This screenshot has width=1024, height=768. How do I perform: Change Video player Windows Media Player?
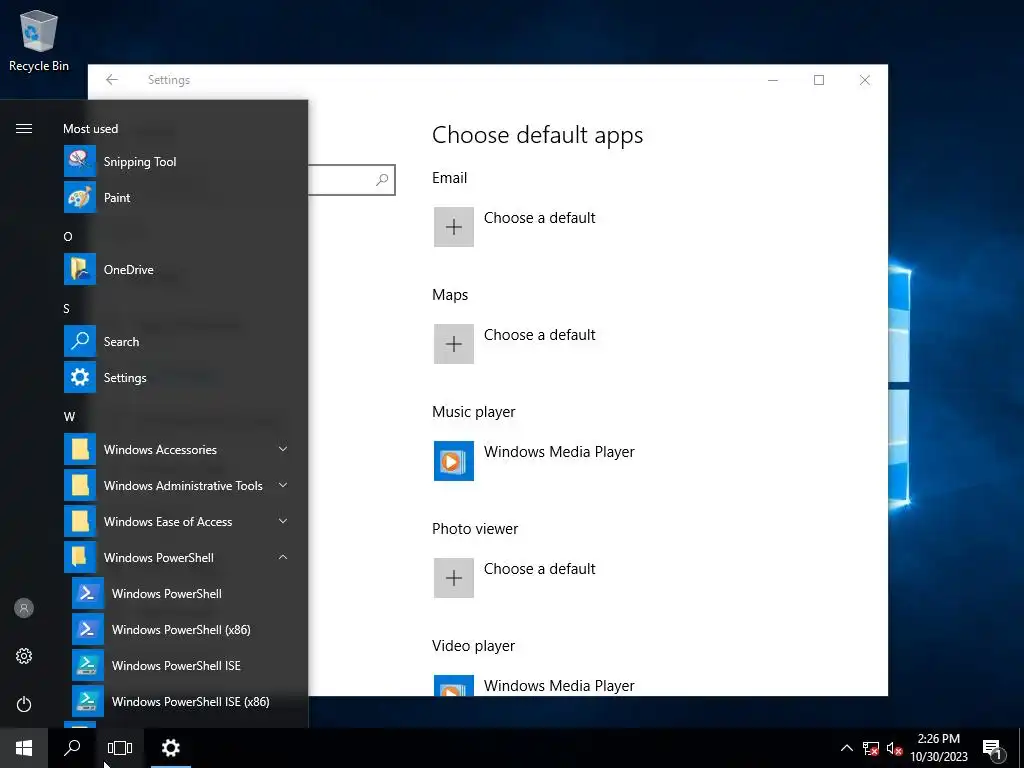[534, 686]
